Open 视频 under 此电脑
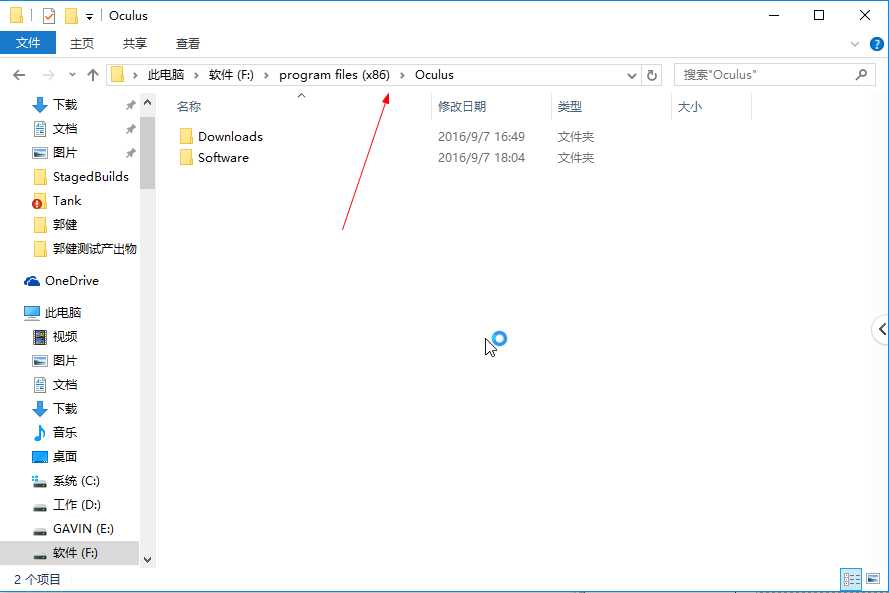 [x=55, y=337]
